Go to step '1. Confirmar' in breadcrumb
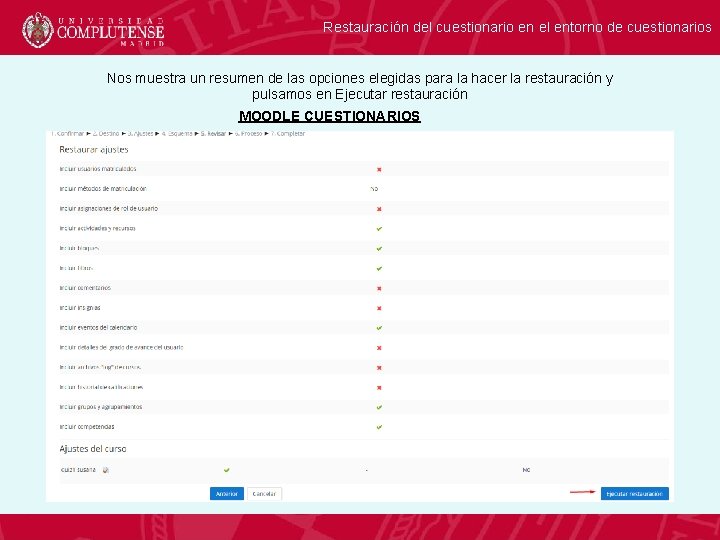 [68, 133]
